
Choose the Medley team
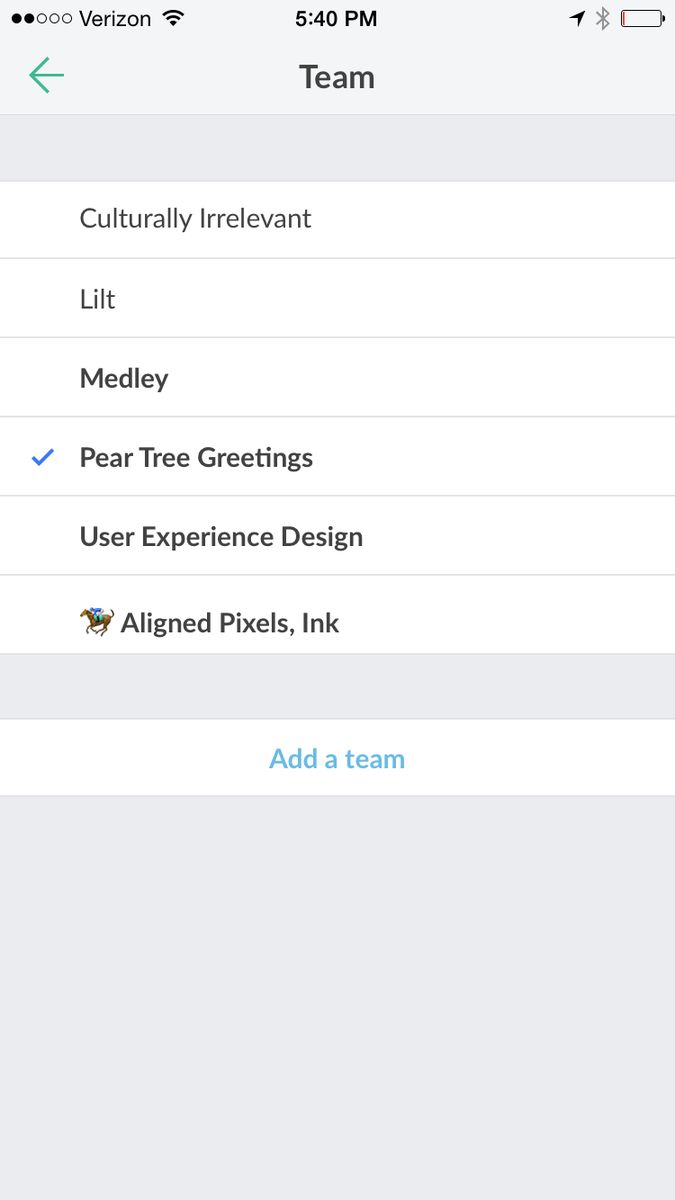click(x=124, y=378)
